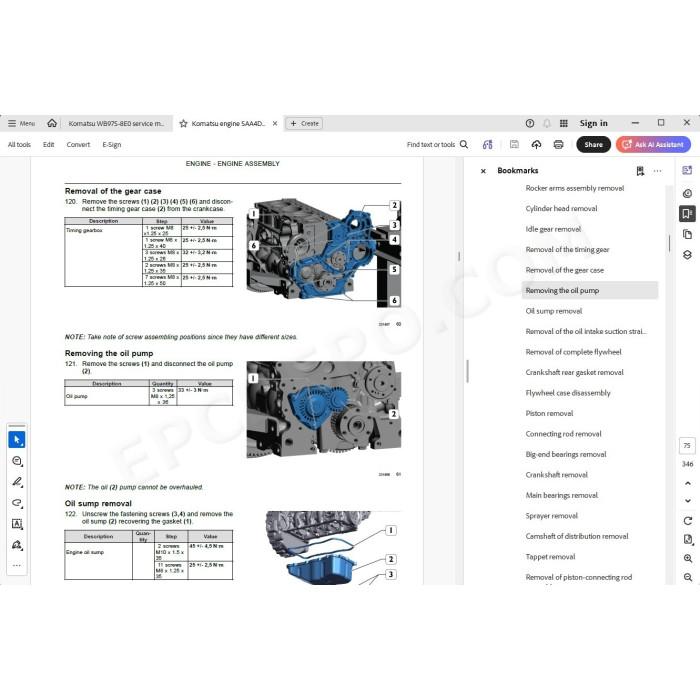
Task: Click Find text or tools search field
Action: [437, 145]
